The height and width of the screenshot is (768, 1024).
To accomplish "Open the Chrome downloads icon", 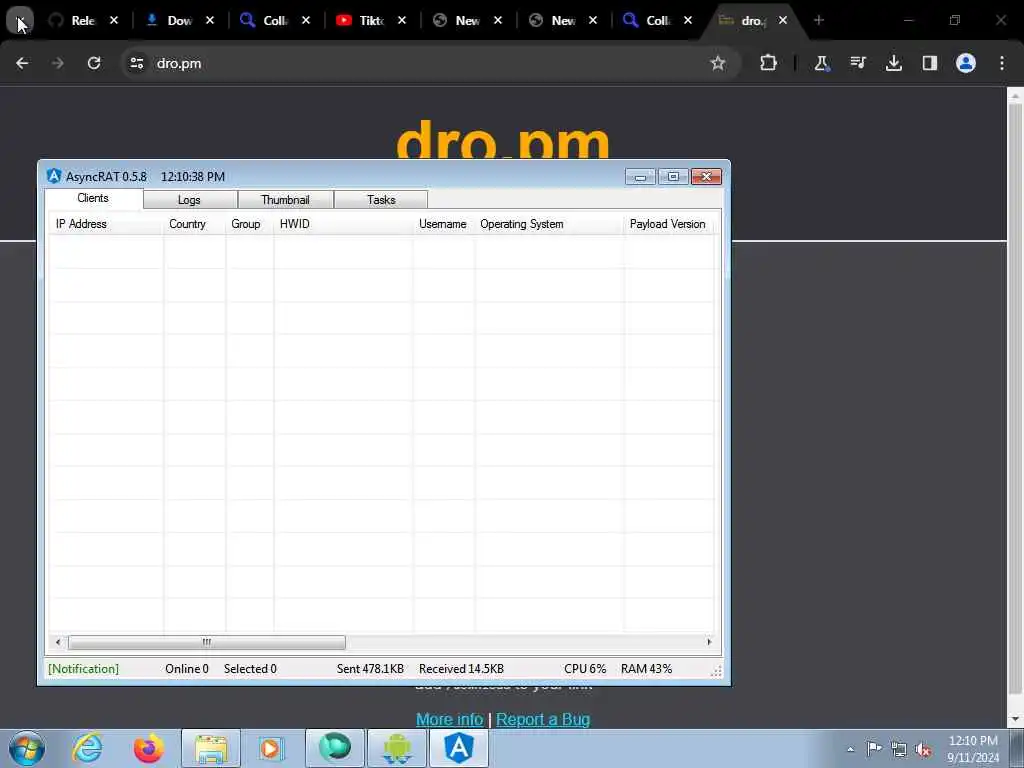I will coord(894,63).
